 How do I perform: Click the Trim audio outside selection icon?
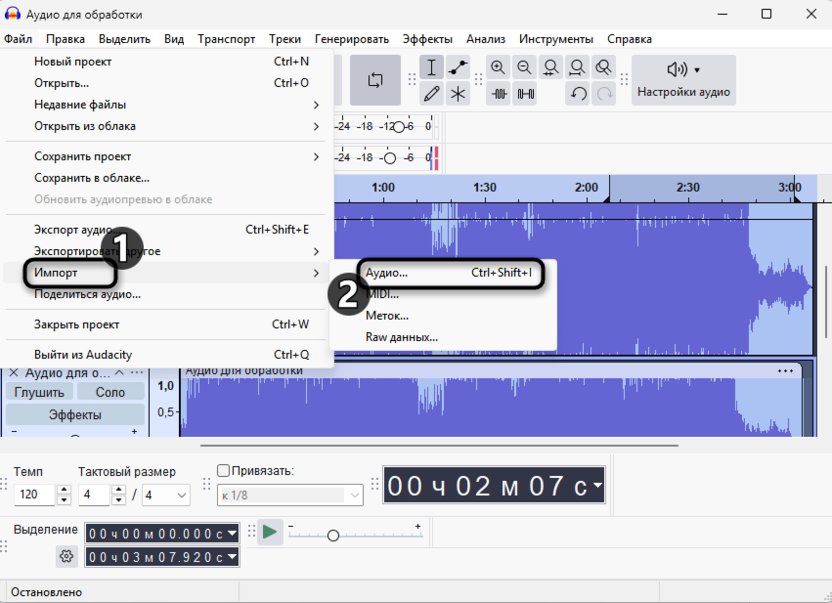coord(498,94)
